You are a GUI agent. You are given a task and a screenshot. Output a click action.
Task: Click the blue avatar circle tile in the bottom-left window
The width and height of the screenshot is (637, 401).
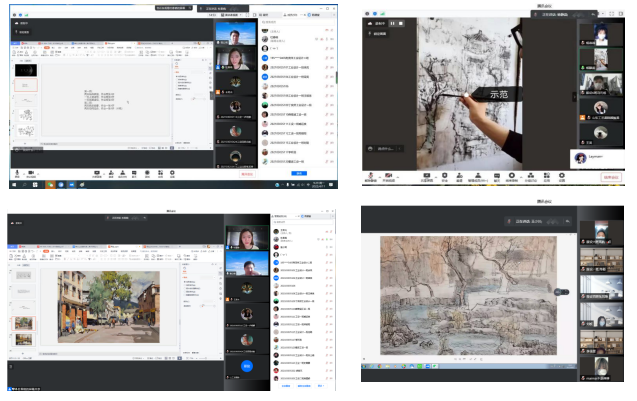[247, 366]
